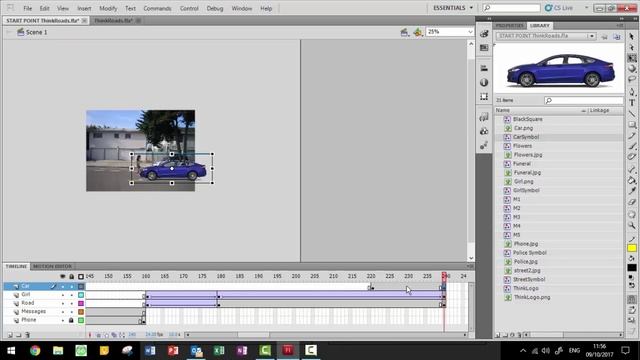The width and height of the screenshot is (640, 360).
Task: Toggle Onion Skin in timeline footer
Action: tap(98, 335)
